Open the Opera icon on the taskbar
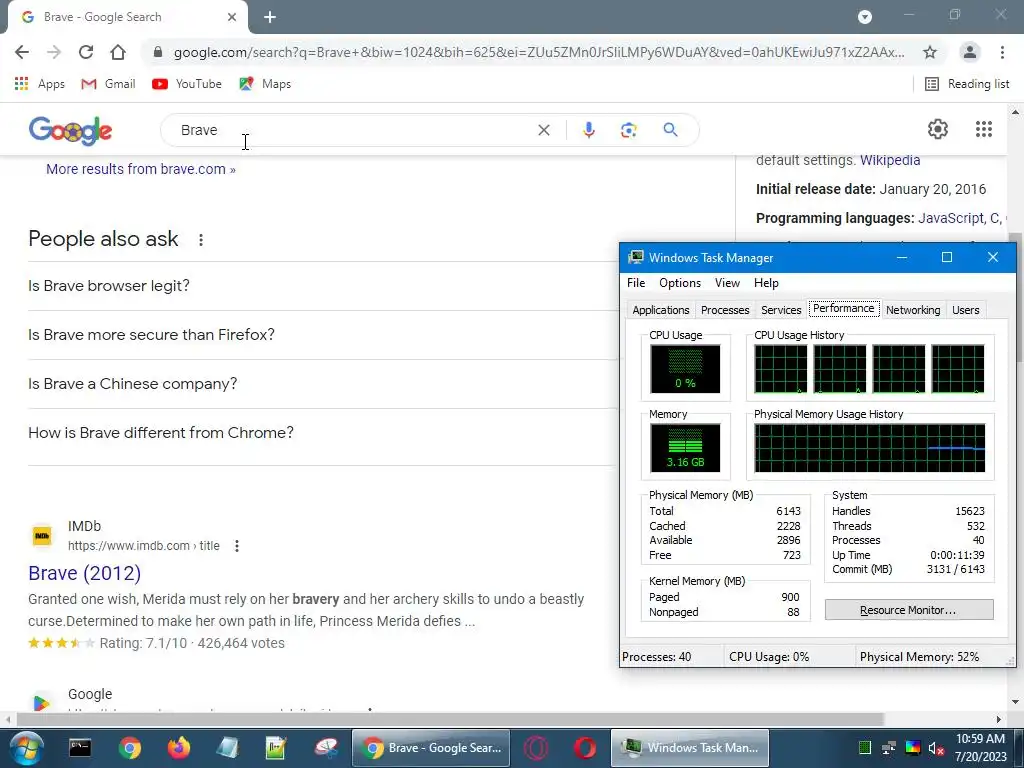The height and width of the screenshot is (768, 1024). (x=584, y=748)
